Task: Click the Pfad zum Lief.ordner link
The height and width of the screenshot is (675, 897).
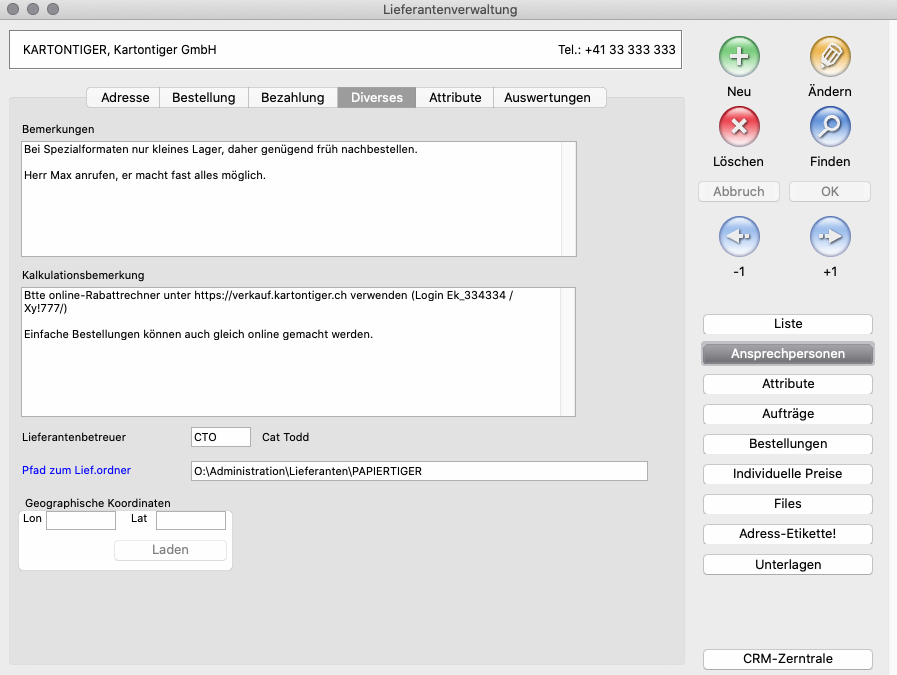Action: [77, 470]
